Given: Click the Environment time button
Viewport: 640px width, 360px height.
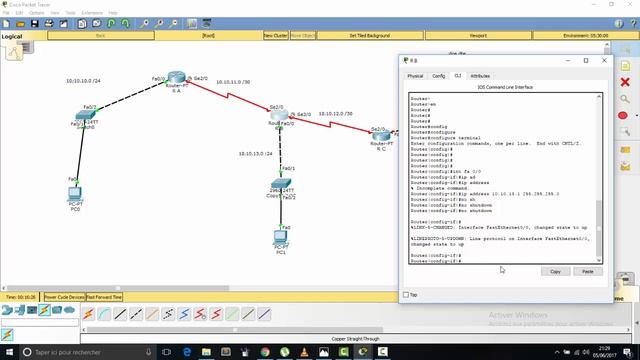Looking at the screenshot, I should click(586, 36).
